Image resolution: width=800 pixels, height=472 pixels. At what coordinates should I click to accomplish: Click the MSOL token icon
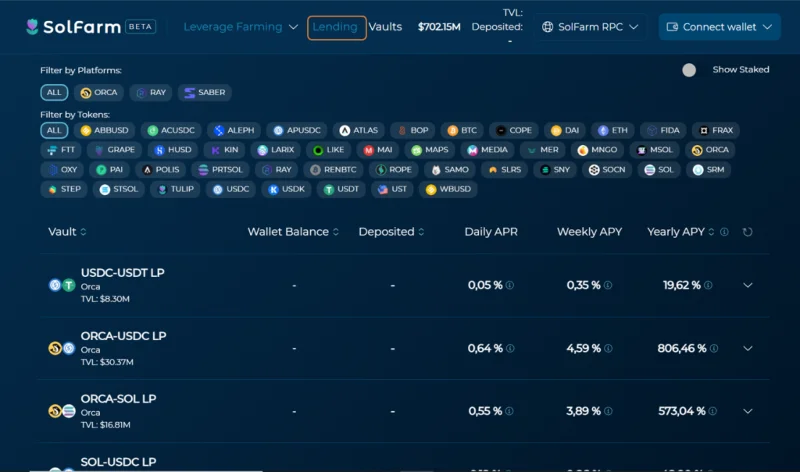641,150
